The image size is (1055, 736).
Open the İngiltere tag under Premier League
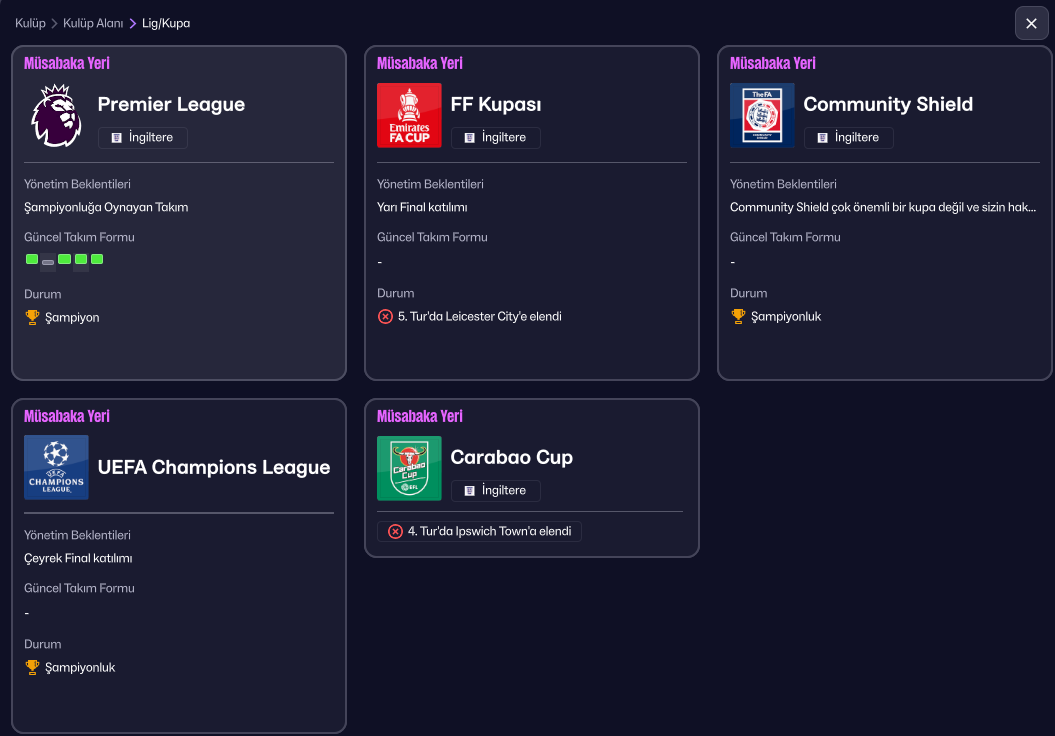(143, 138)
